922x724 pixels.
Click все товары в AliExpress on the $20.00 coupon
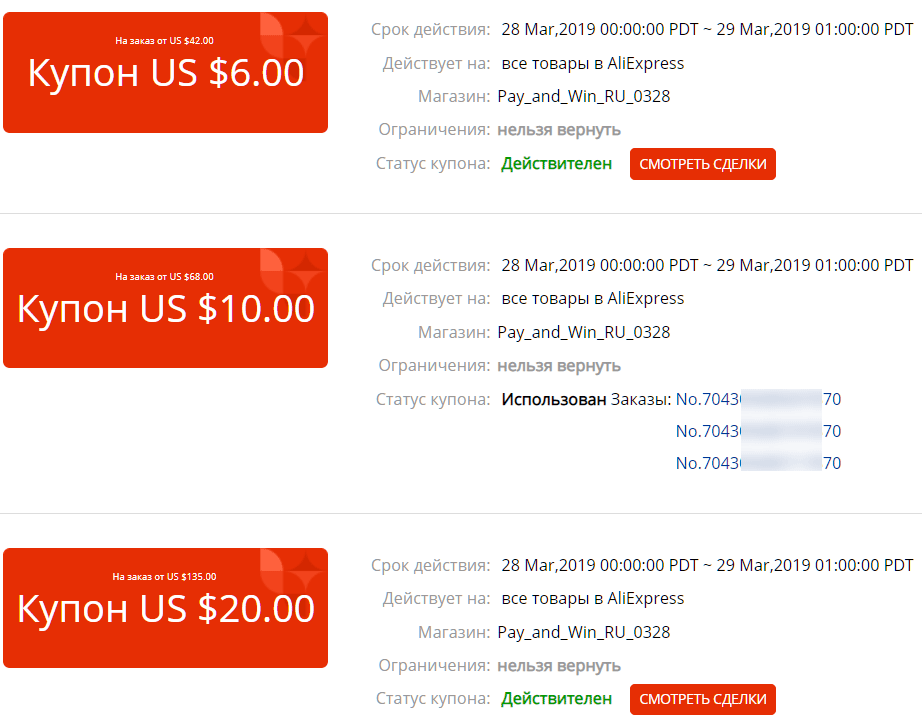click(x=593, y=598)
